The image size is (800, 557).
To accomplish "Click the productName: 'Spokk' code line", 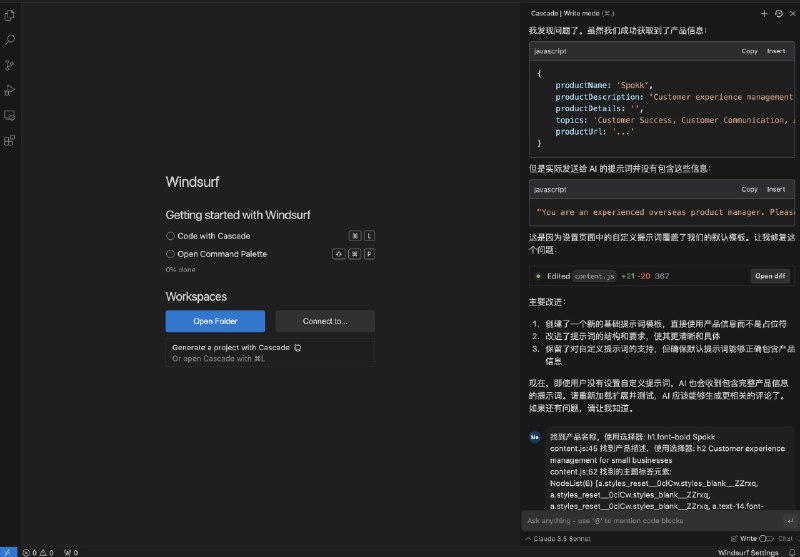I will coord(604,85).
